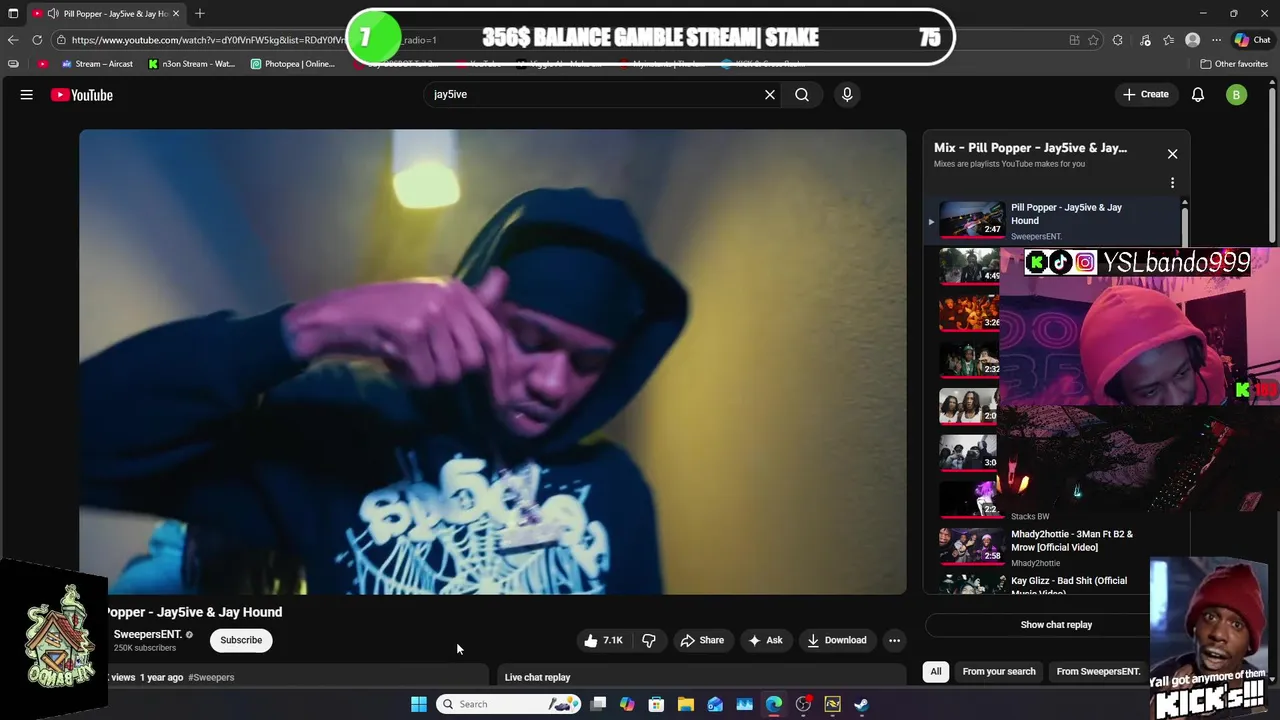Open the account avatar menu
This screenshot has height=720, width=1280.
(x=1236, y=95)
